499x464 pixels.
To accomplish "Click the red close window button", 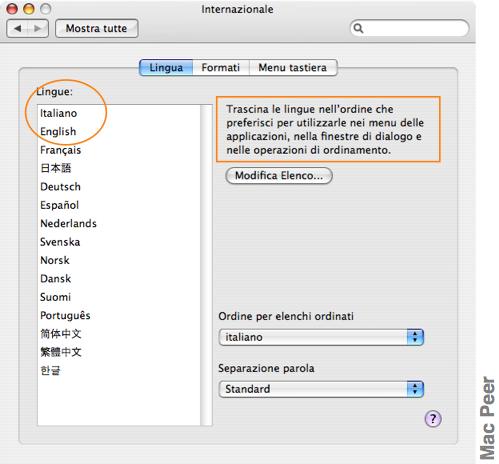I will (x=12, y=9).
